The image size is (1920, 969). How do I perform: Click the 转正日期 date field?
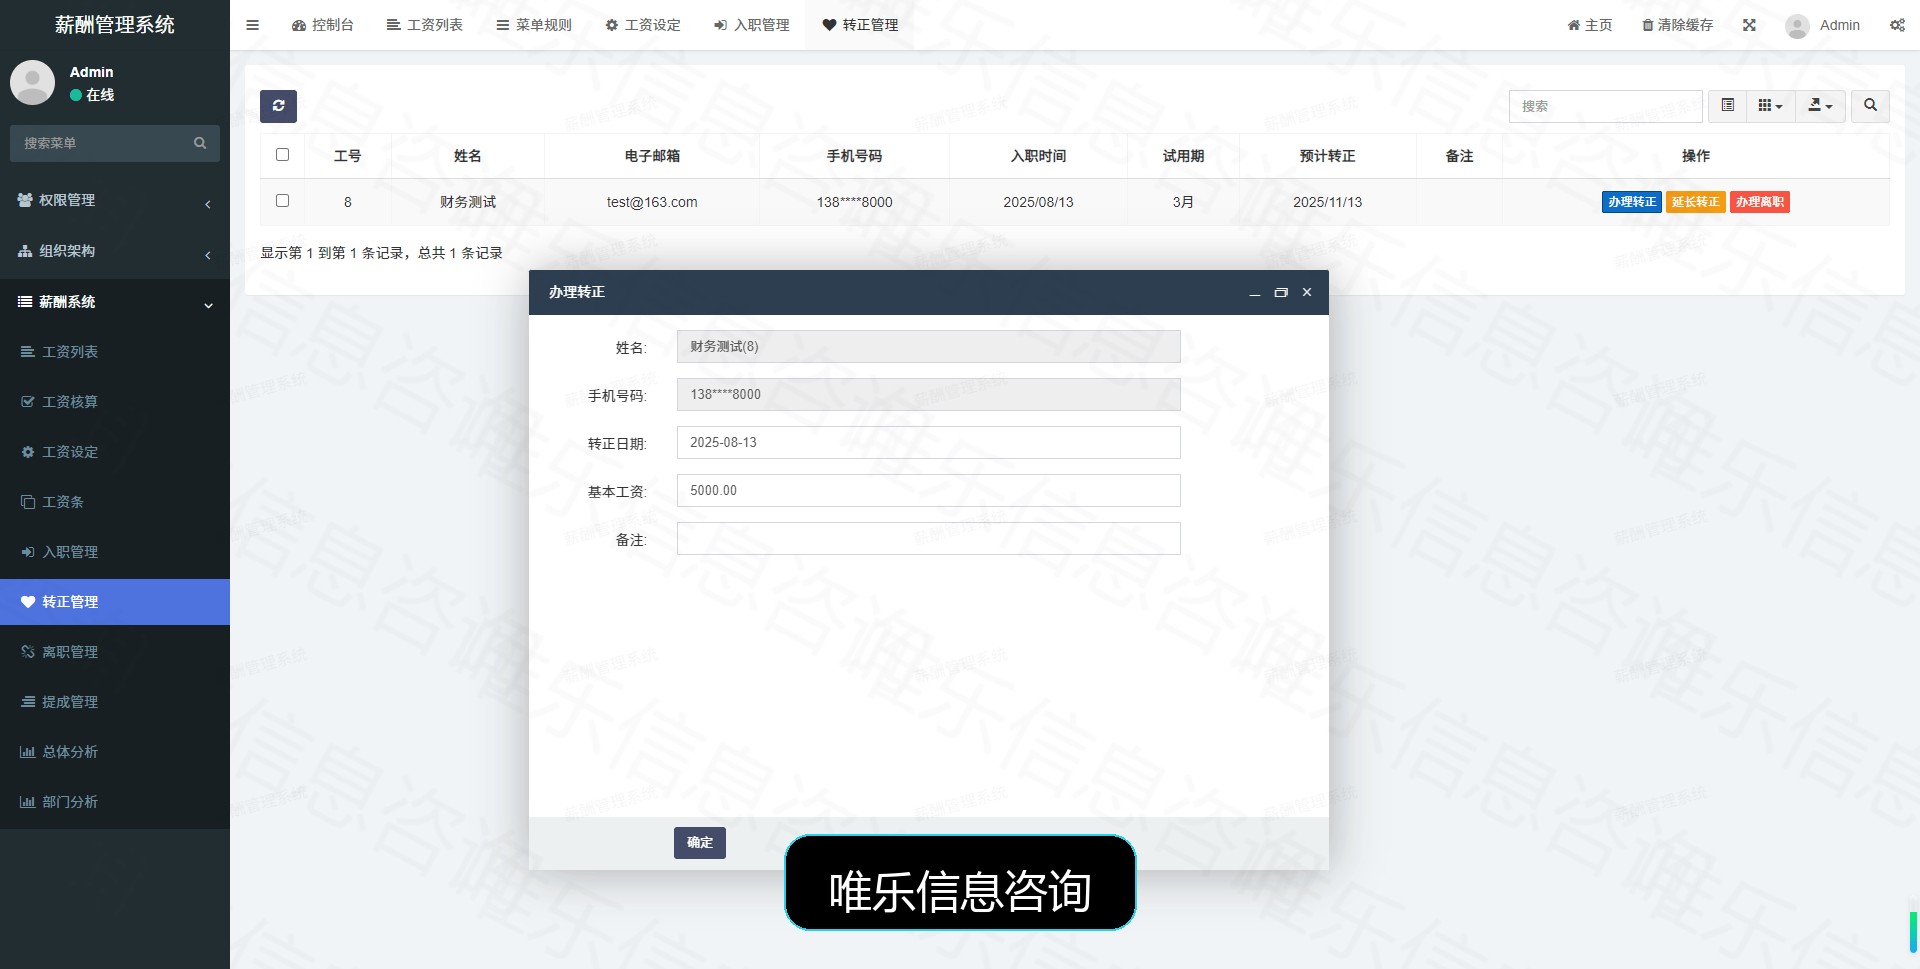(x=928, y=443)
